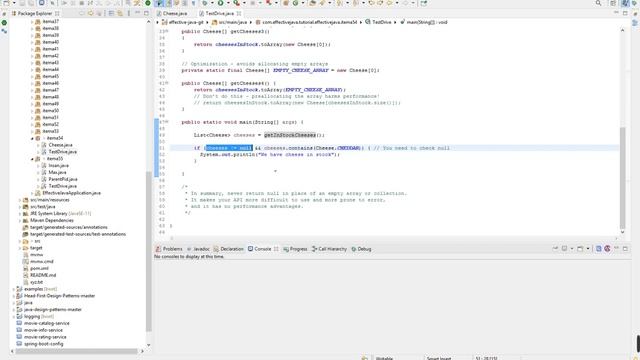Screen dimensions: 640x360
Task: Collapse the items35 package node
Action: 32,159
